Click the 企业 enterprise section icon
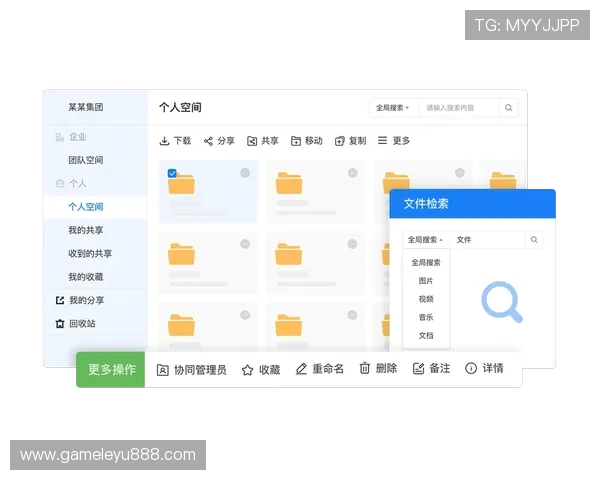600x480 pixels. coord(60,137)
